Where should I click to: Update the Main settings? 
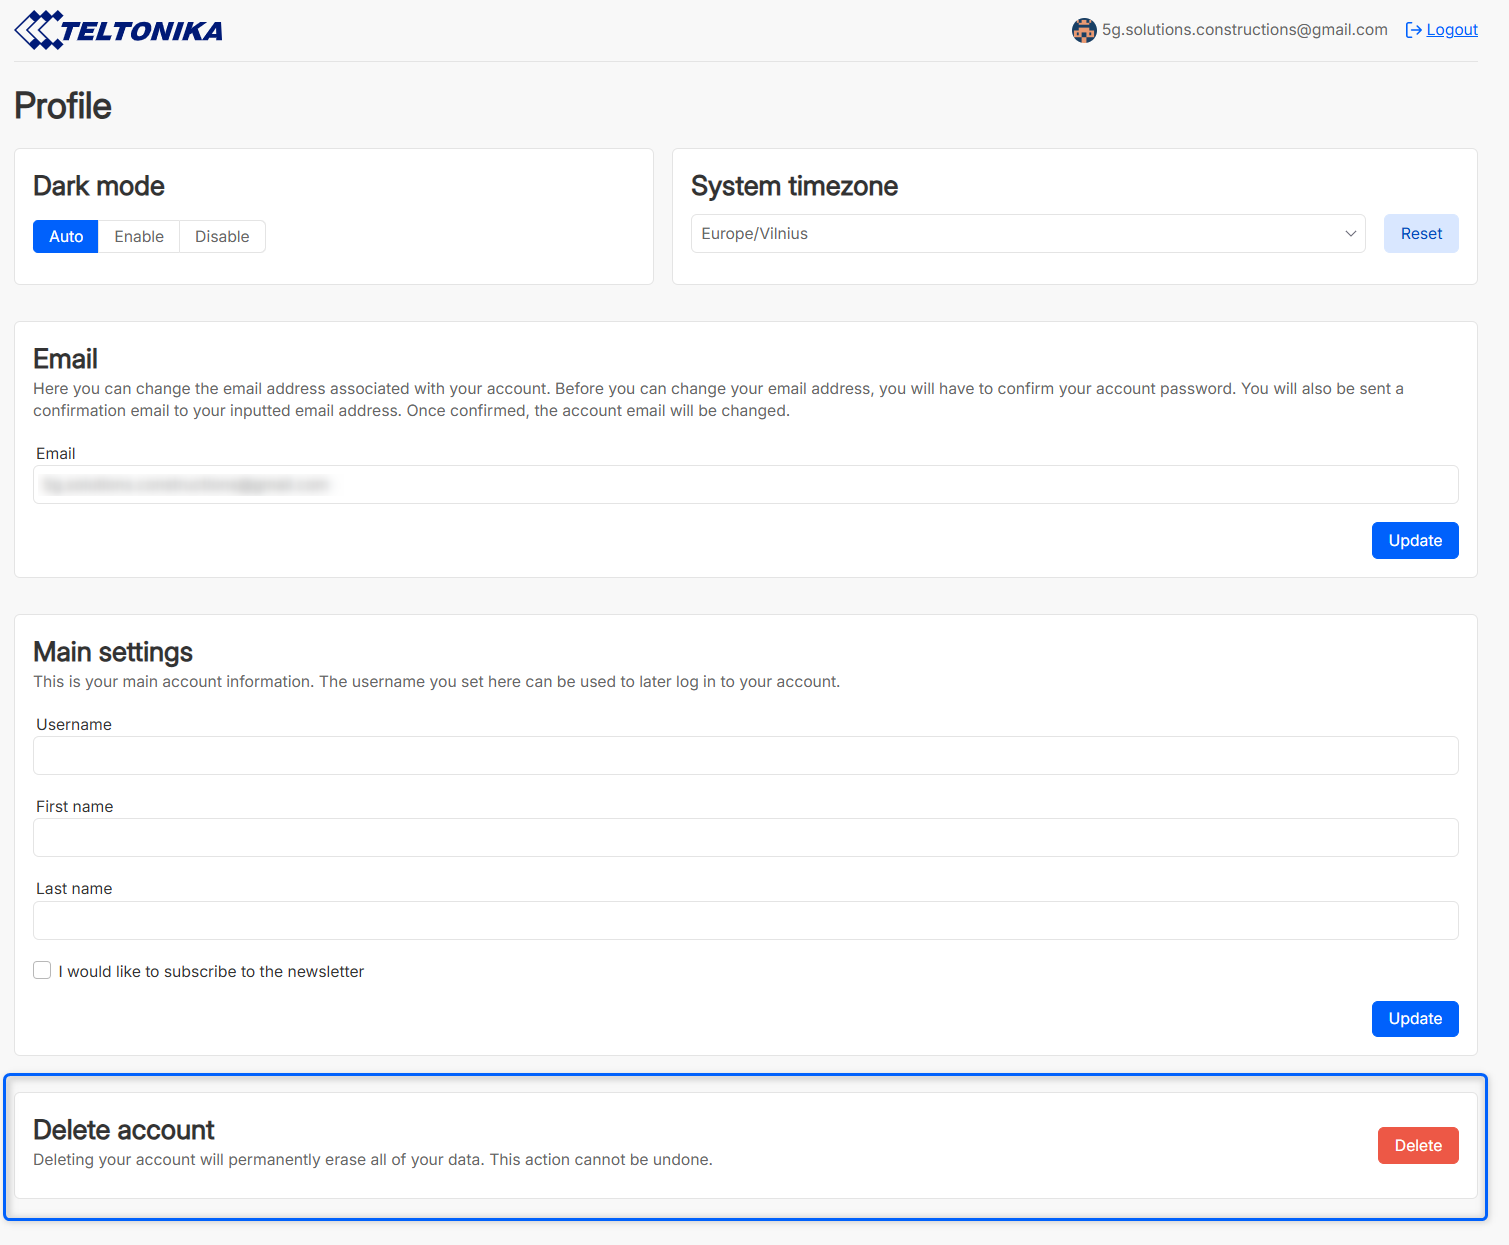[x=1414, y=1019]
